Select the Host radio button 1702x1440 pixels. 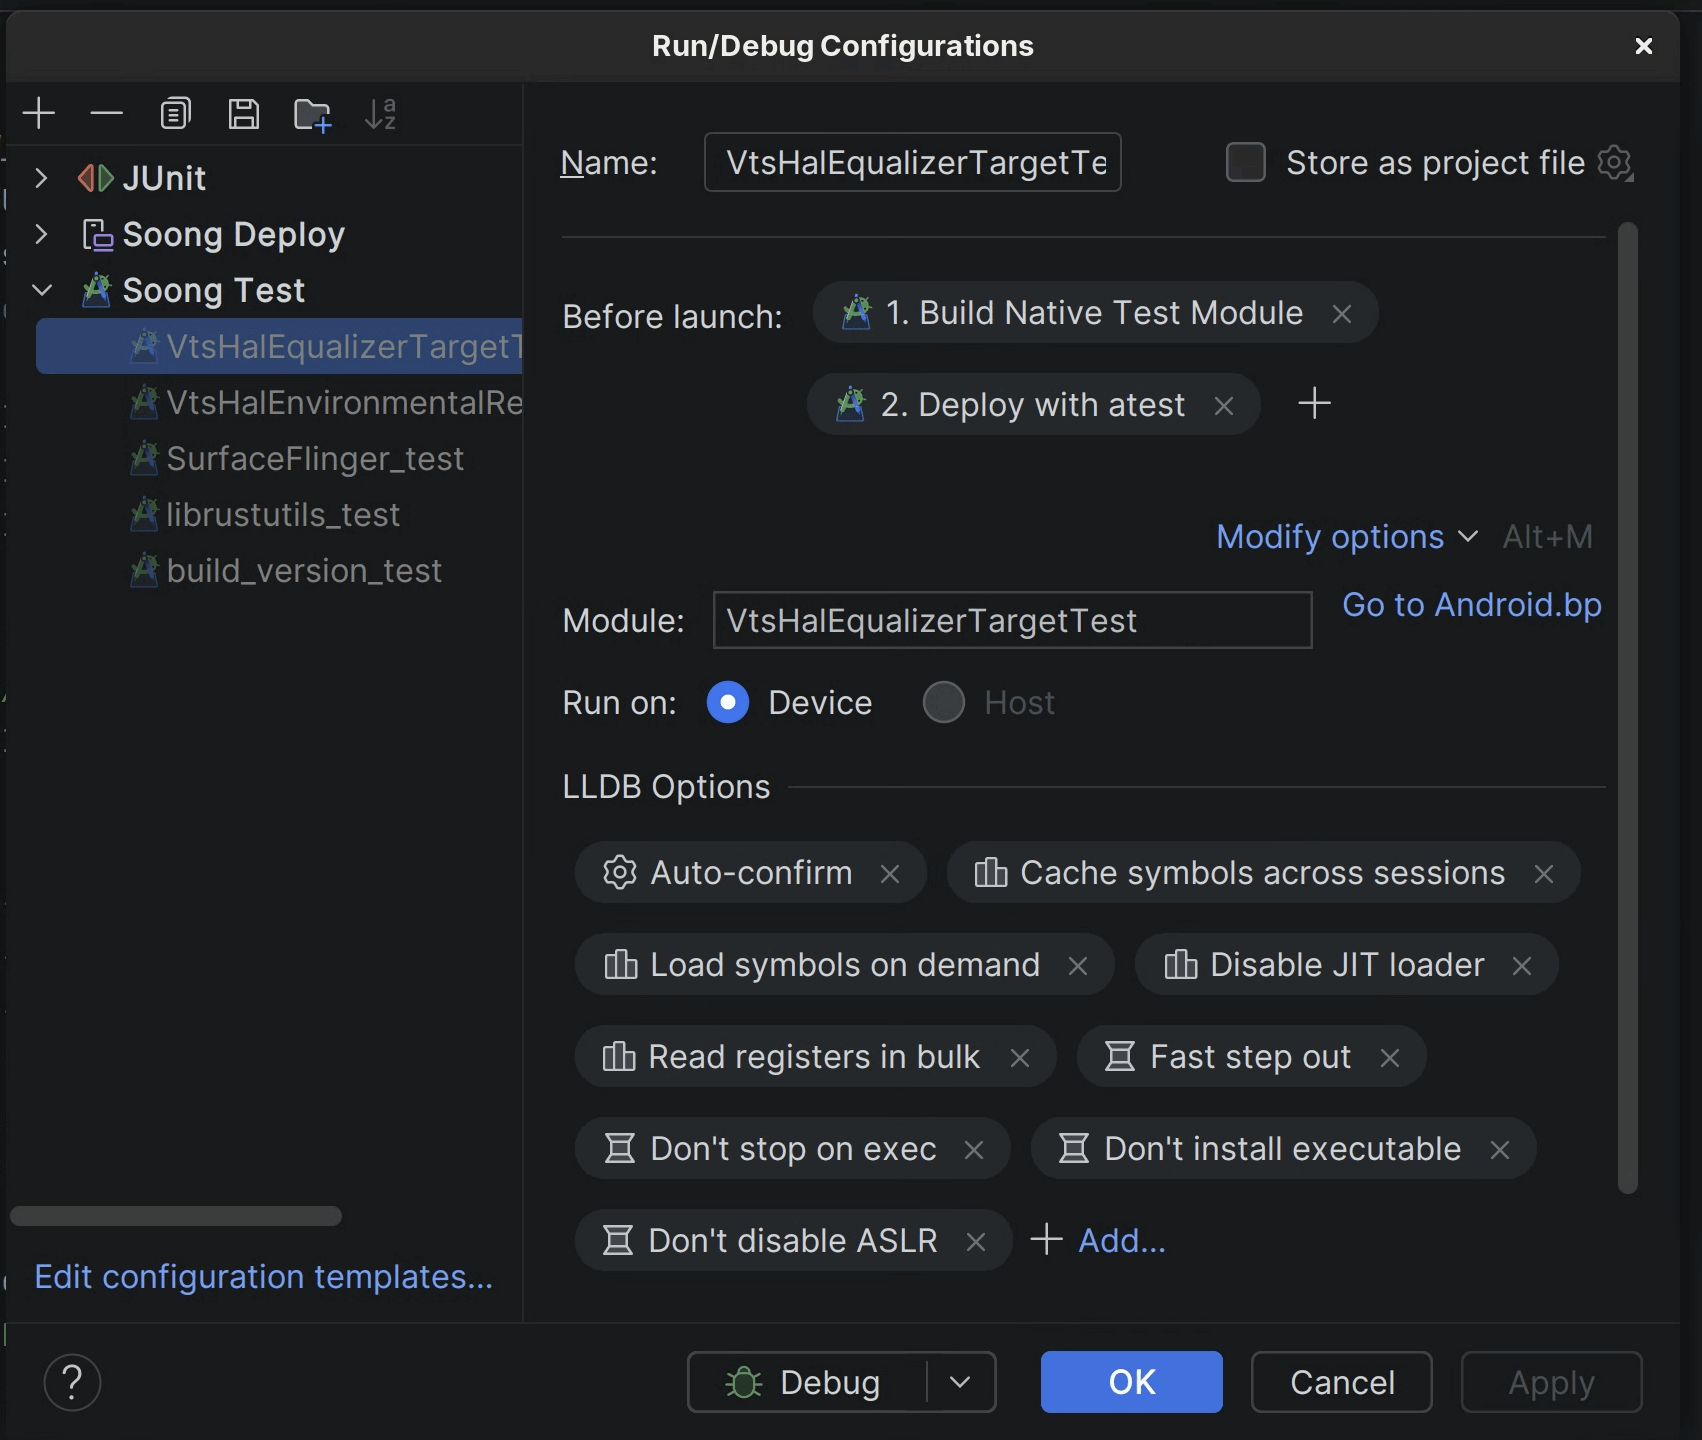click(943, 703)
